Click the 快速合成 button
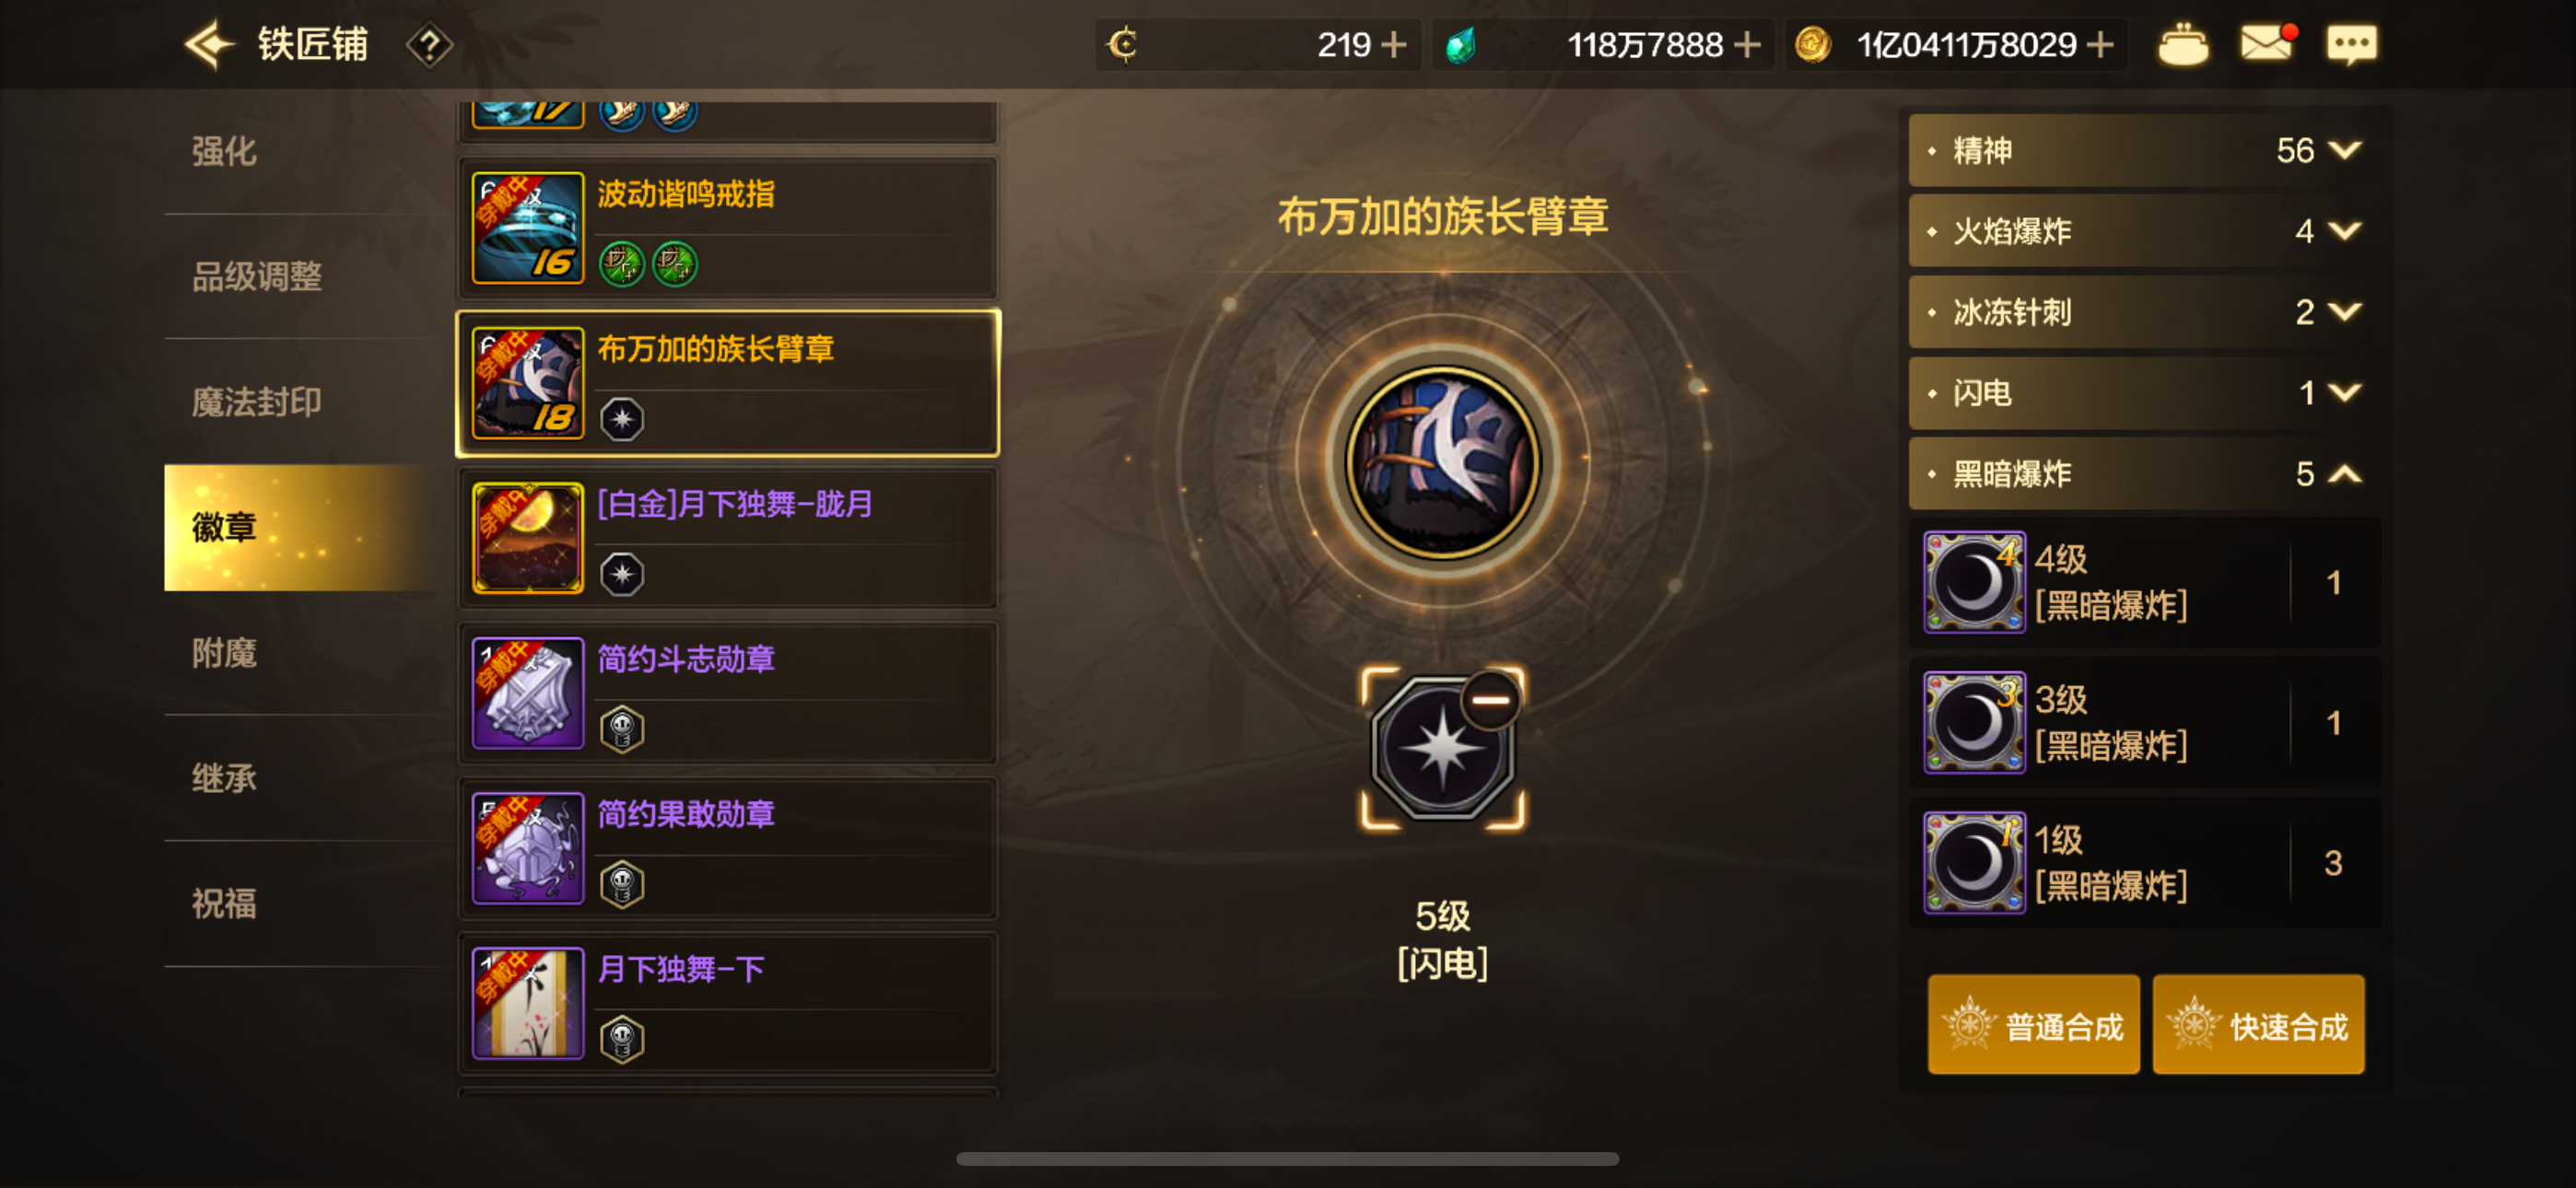Viewport: 2576px width, 1188px height. tap(2258, 1025)
